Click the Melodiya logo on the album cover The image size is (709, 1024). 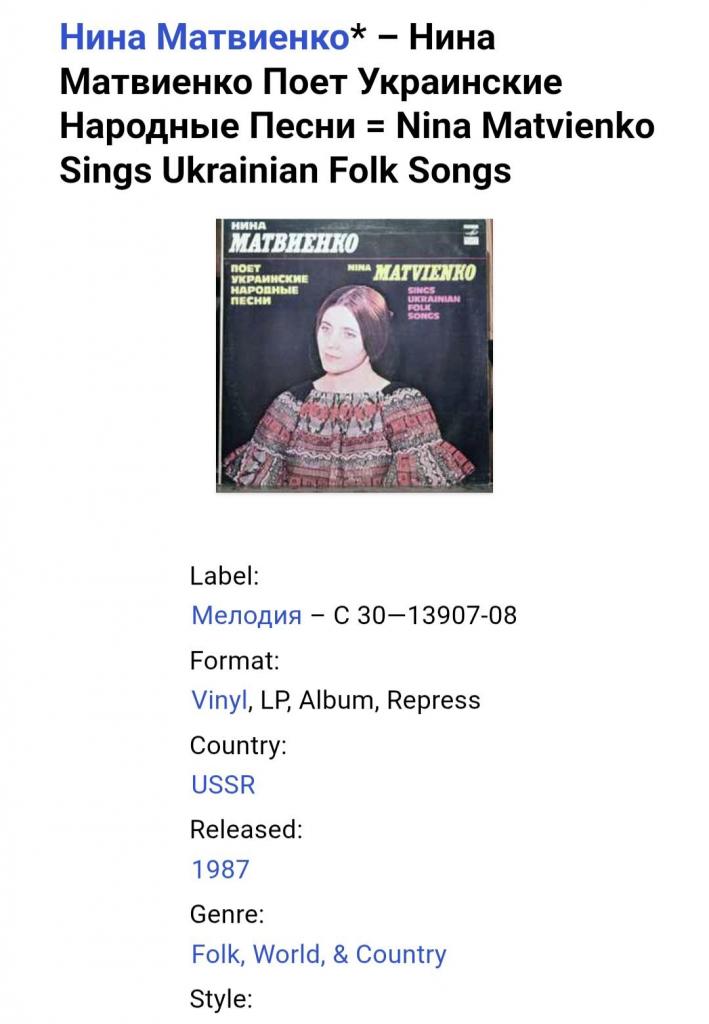pyautogui.click(x=471, y=234)
